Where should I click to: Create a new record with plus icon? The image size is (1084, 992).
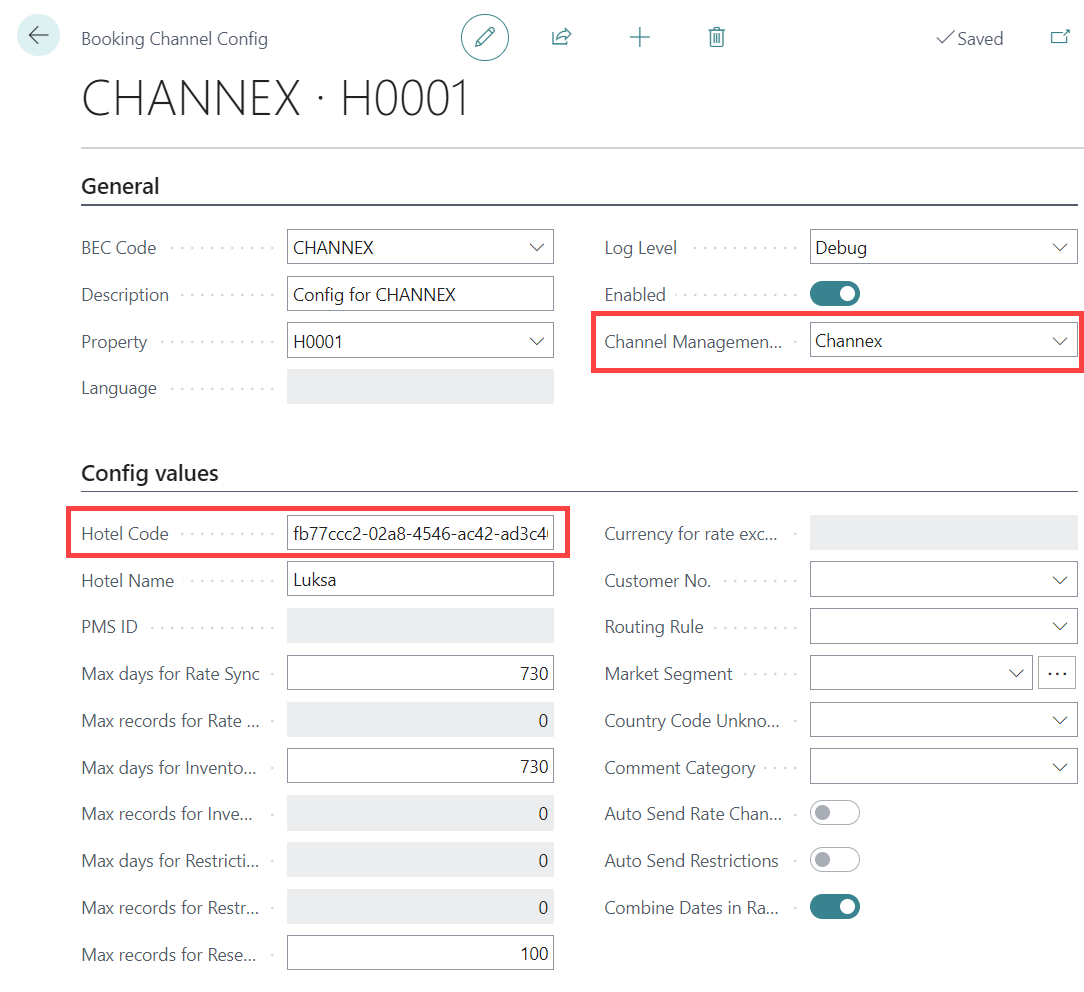pyautogui.click(x=639, y=37)
